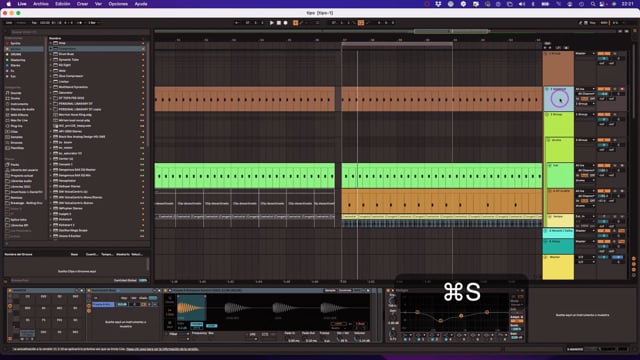The width and height of the screenshot is (640, 360).
Task: Expand the Dynamic Tube folder
Action: pos(51,60)
